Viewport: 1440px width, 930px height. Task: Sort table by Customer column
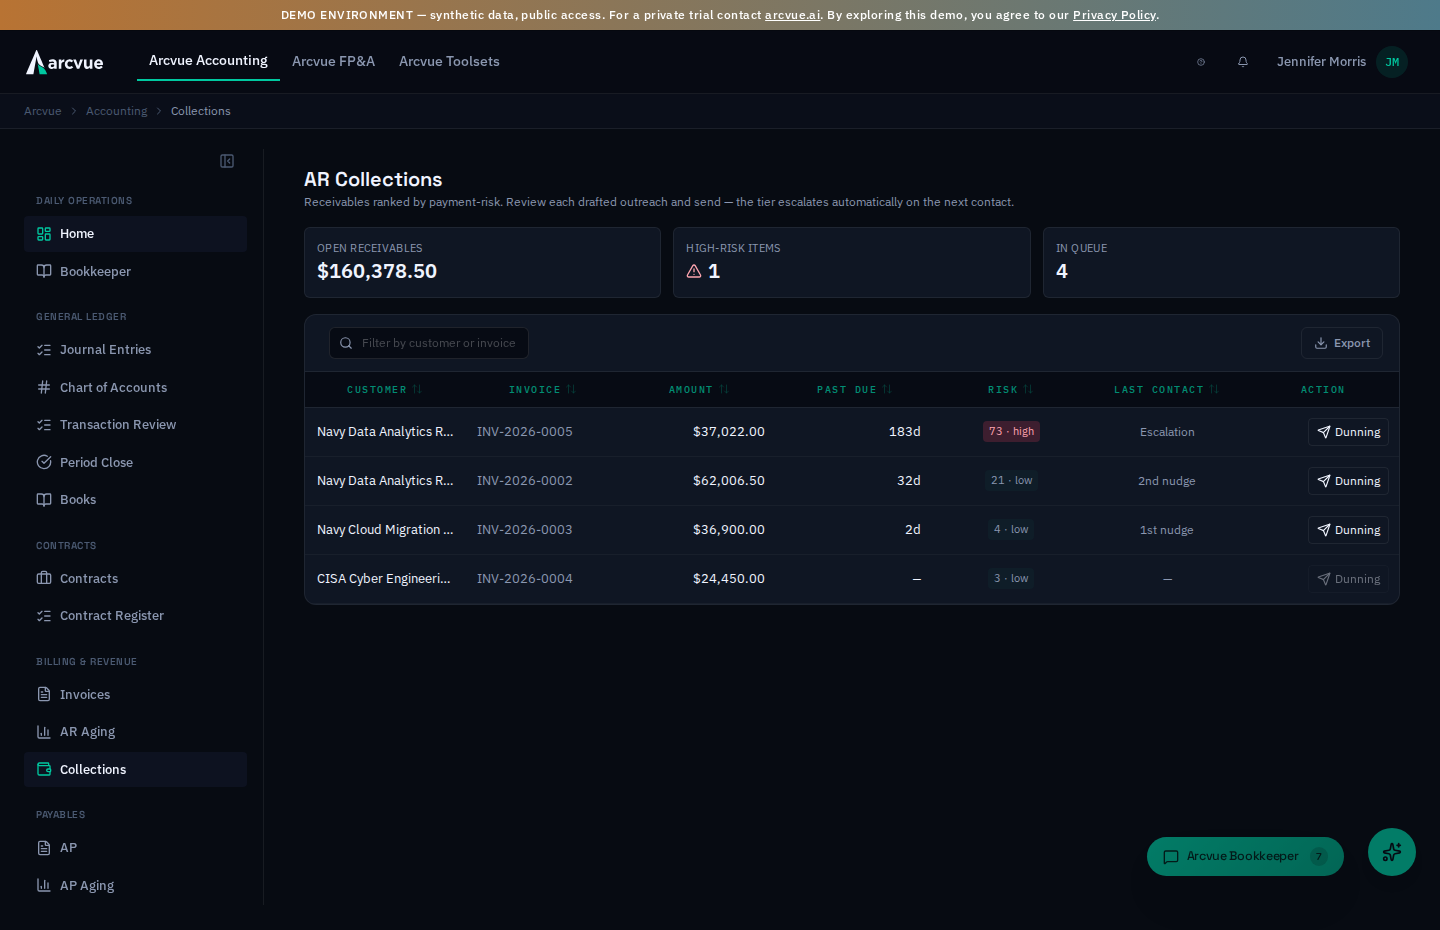click(384, 390)
